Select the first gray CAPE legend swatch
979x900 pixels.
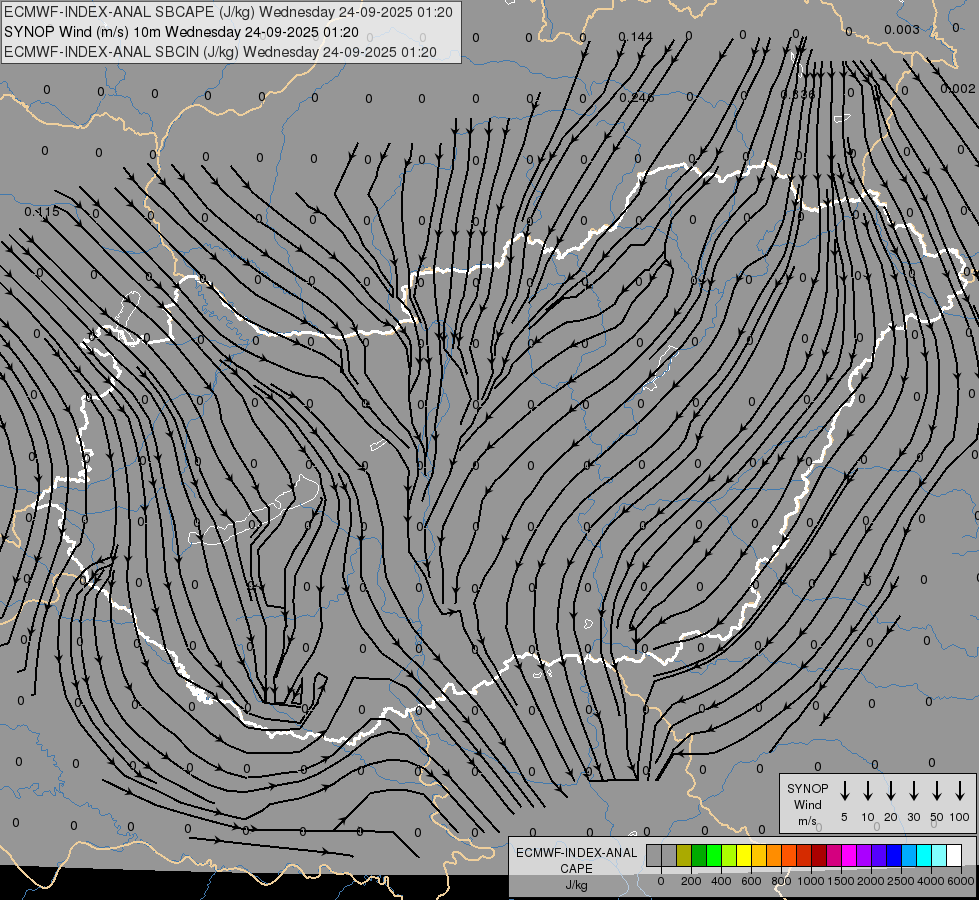pos(654,855)
